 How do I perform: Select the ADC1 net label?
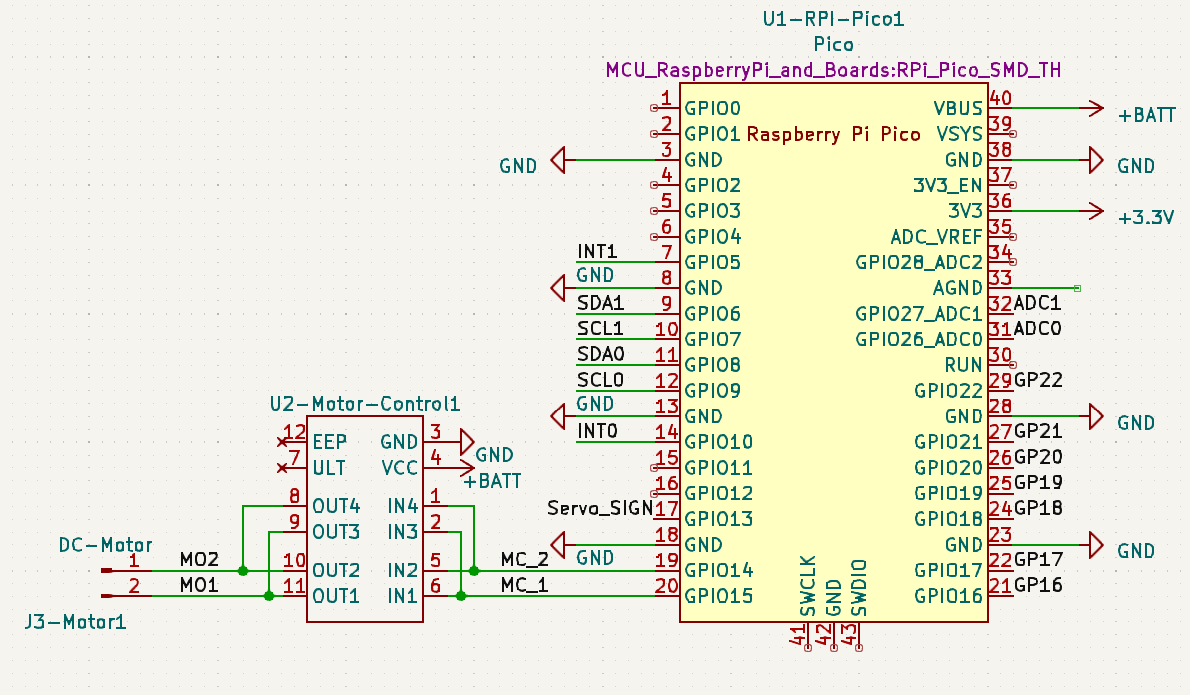pyautogui.click(x=1037, y=303)
